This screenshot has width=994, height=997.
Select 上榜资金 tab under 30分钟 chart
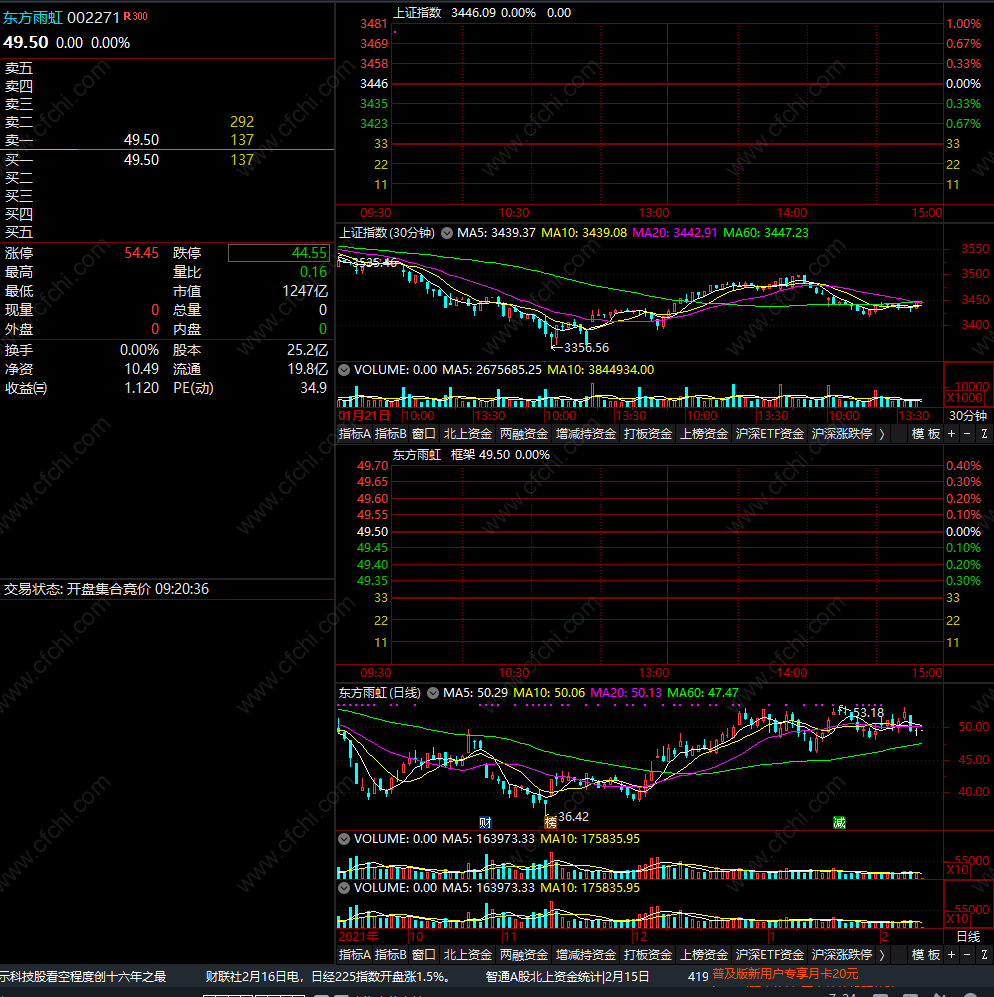(704, 434)
